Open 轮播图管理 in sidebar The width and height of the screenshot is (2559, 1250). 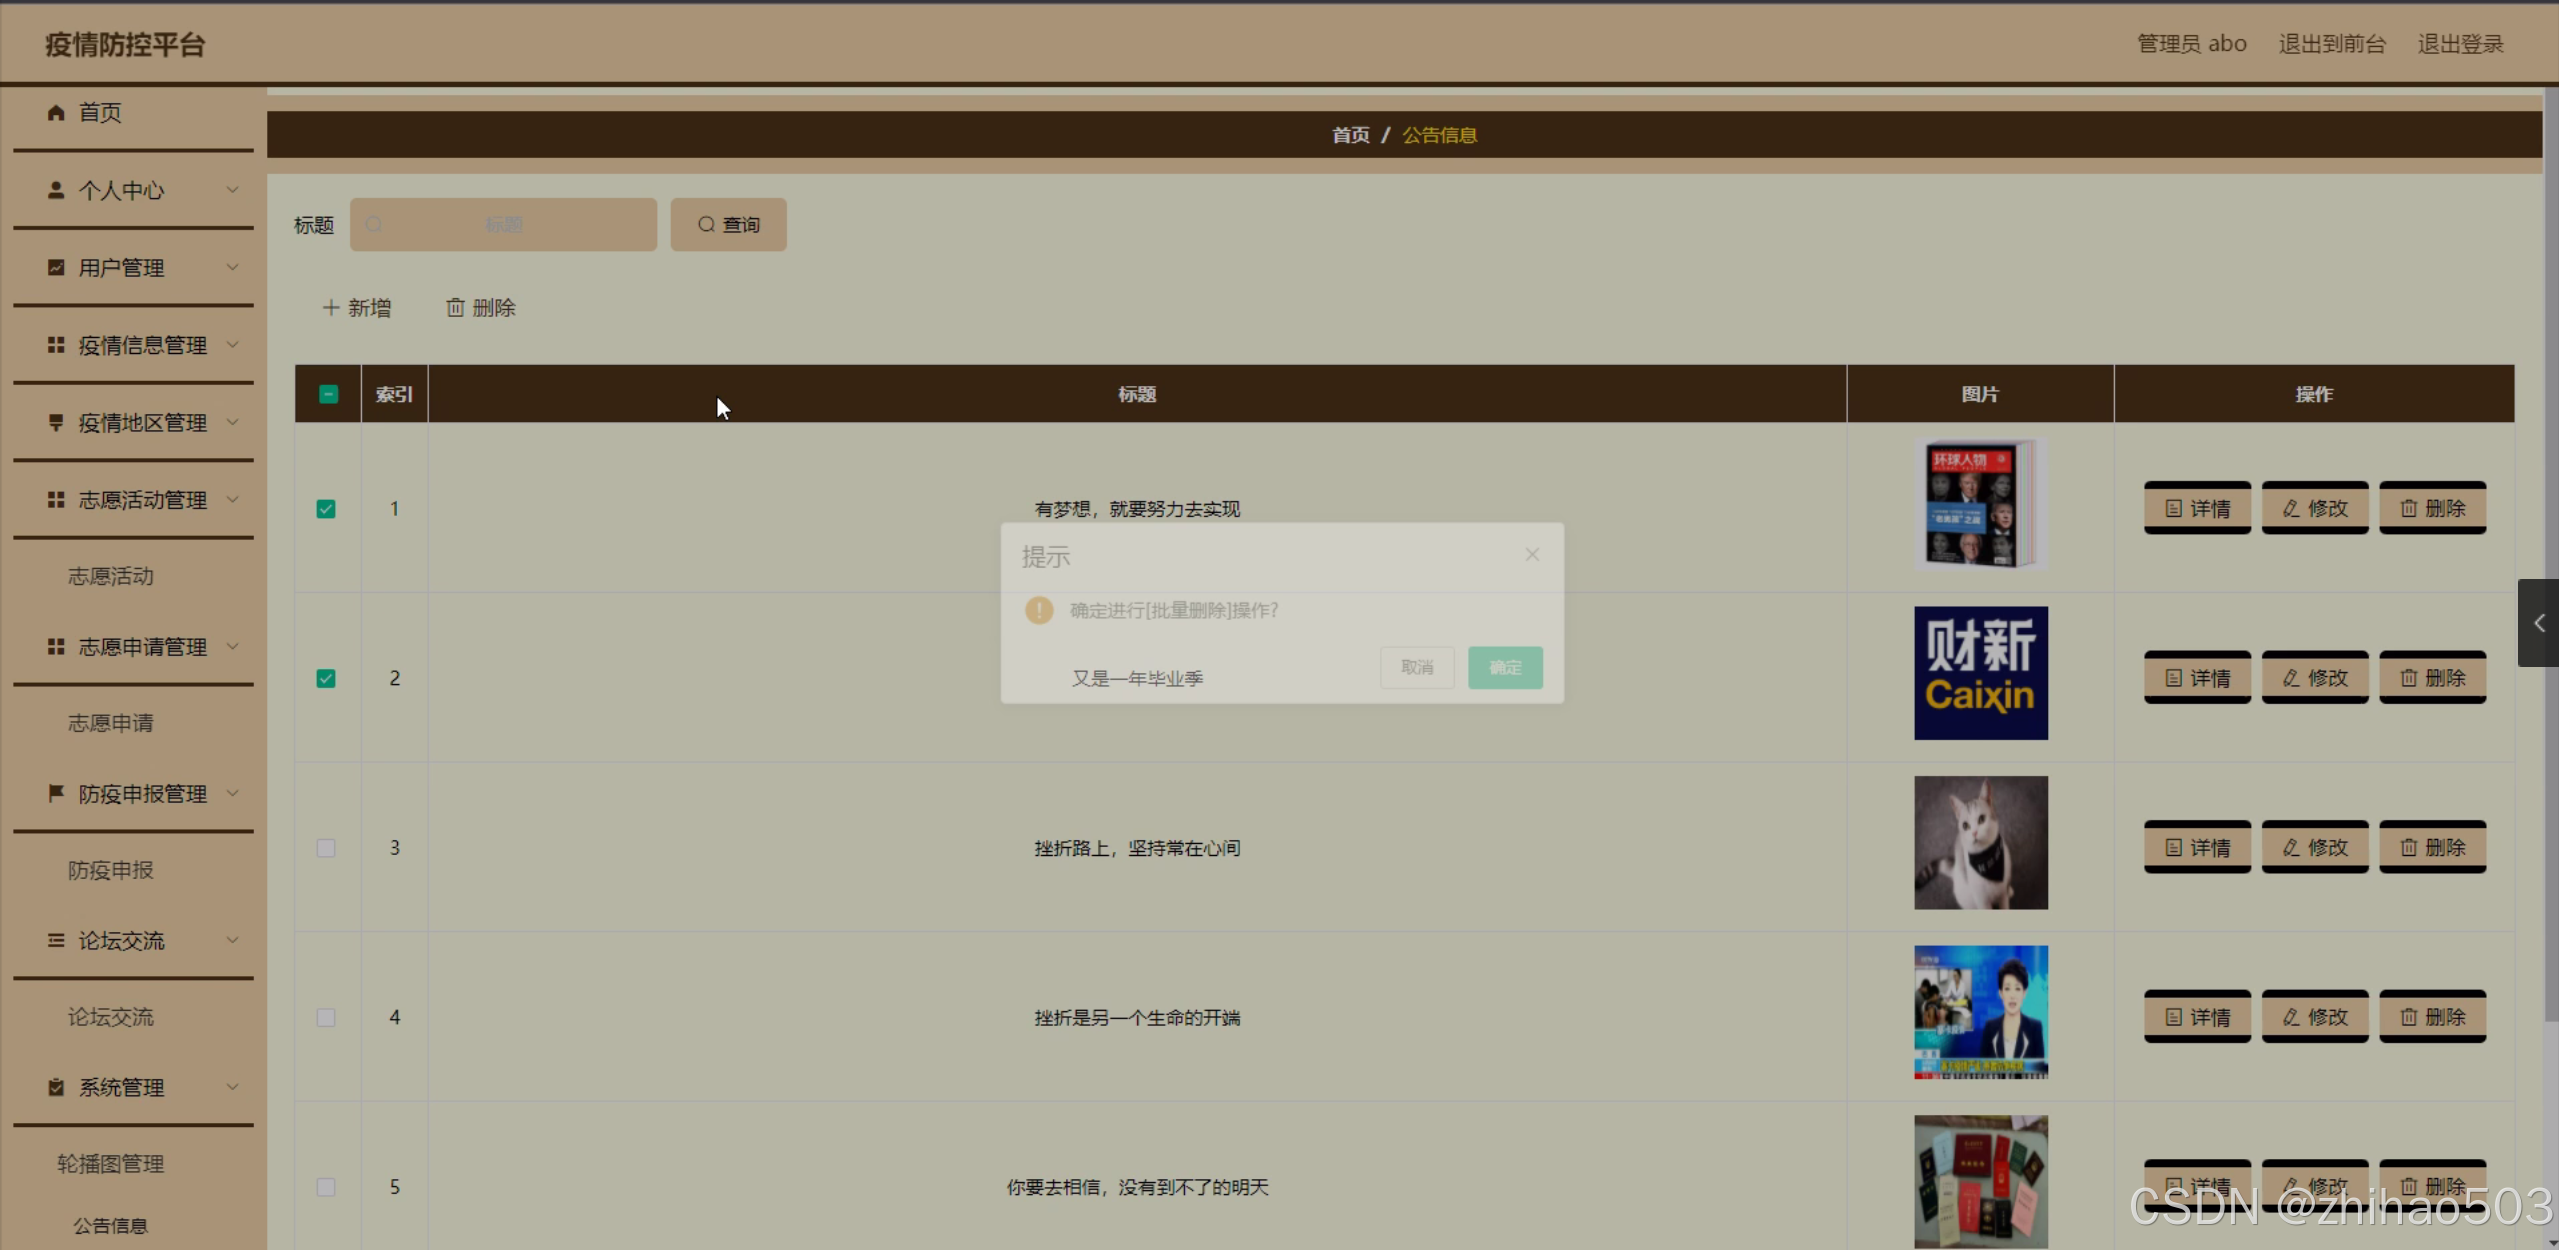pos(110,1163)
